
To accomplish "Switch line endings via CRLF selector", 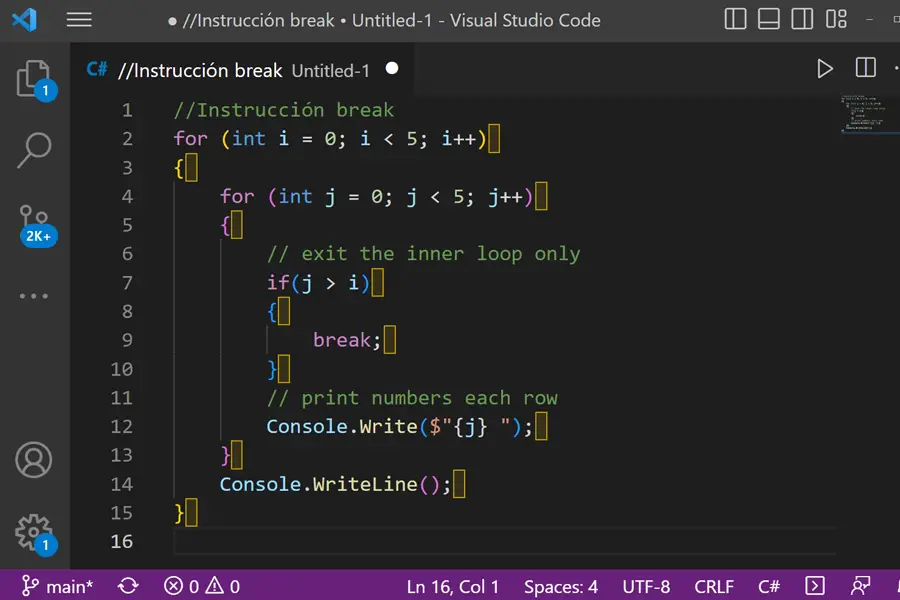I will point(712,586).
